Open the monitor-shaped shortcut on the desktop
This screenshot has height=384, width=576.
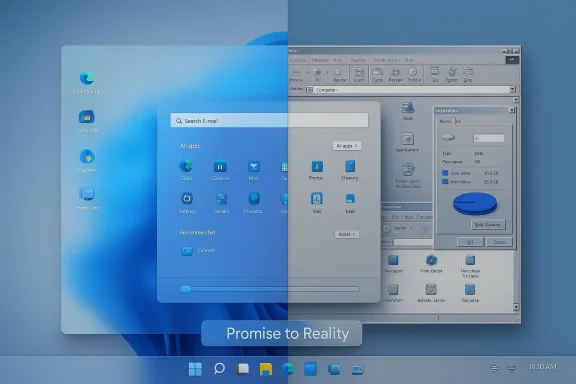pos(87,194)
